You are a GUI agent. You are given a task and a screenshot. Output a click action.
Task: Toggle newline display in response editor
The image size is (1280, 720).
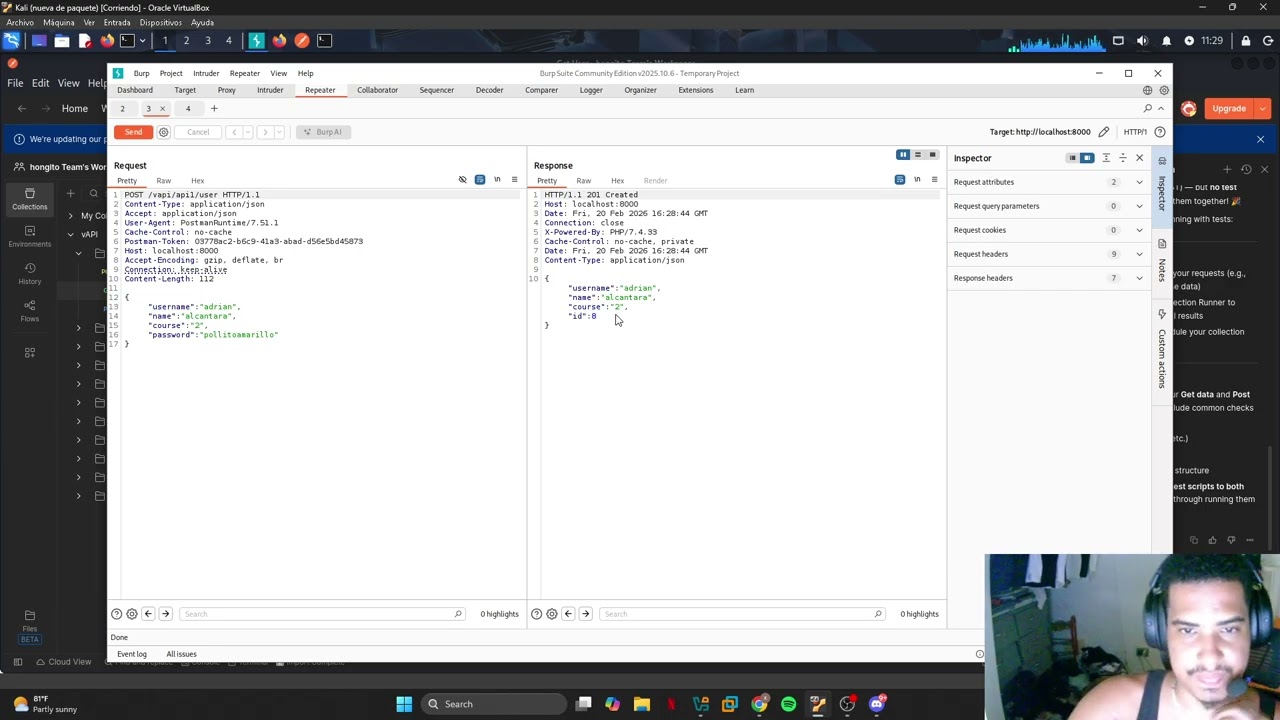[917, 180]
